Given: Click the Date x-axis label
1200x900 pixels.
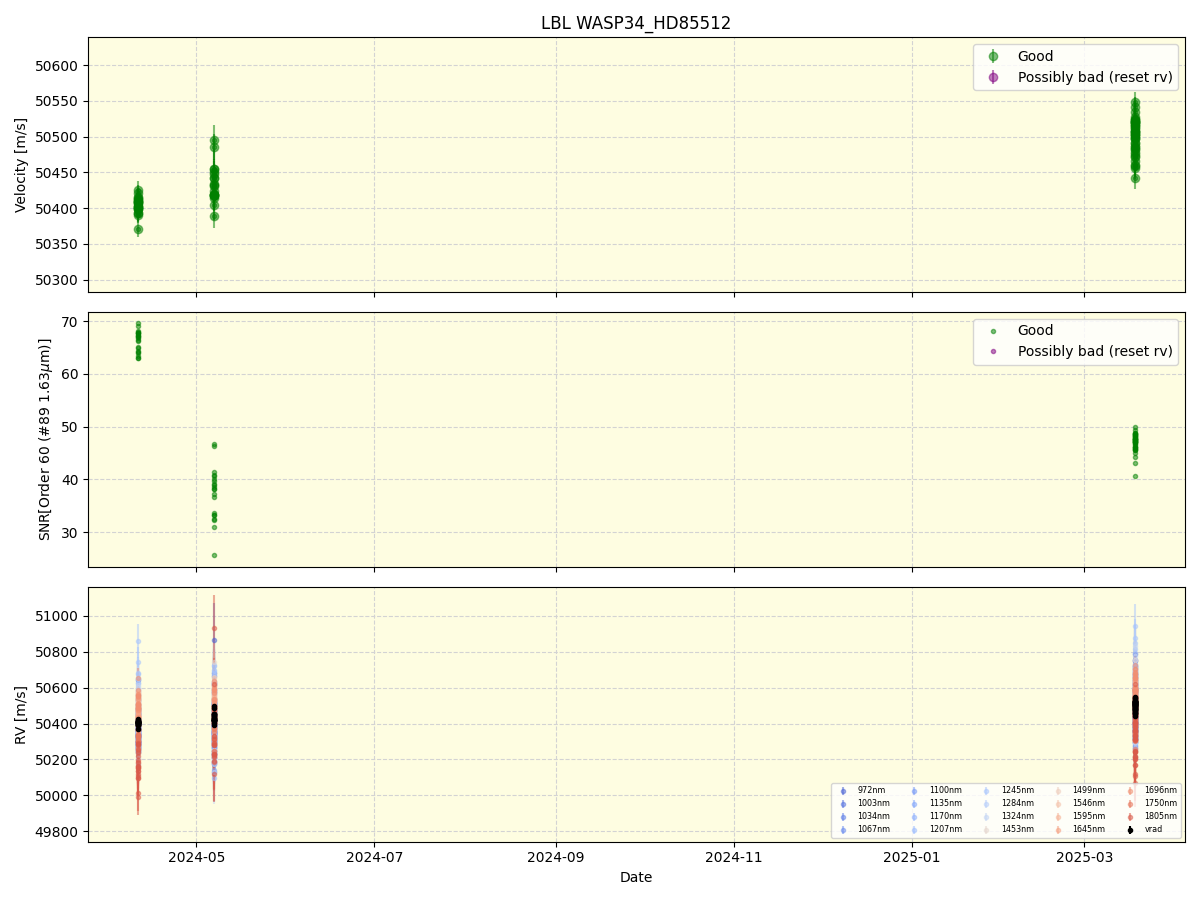Looking at the screenshot, I should tap(636, 877).
